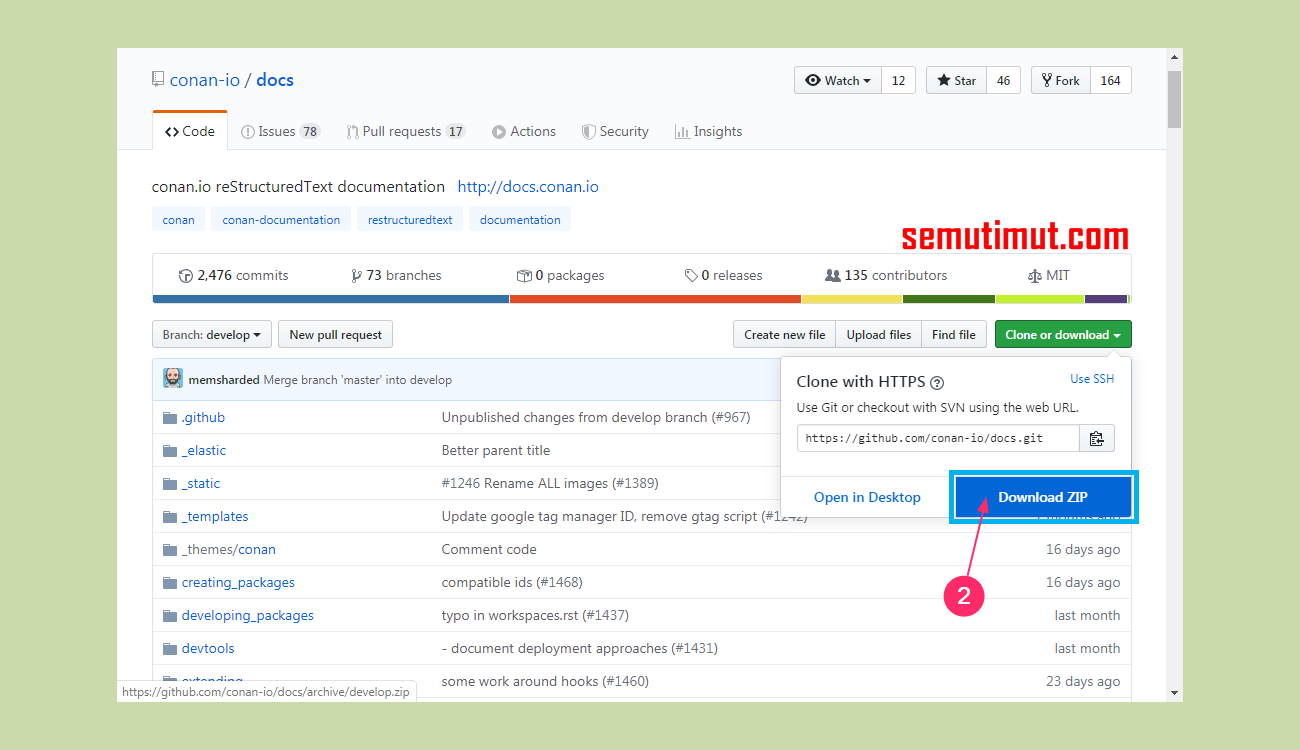Open commit message 'compatible ids (#1468)'
The height and width of the screenshot is (750, 1300).
click(x=512, y=582)
